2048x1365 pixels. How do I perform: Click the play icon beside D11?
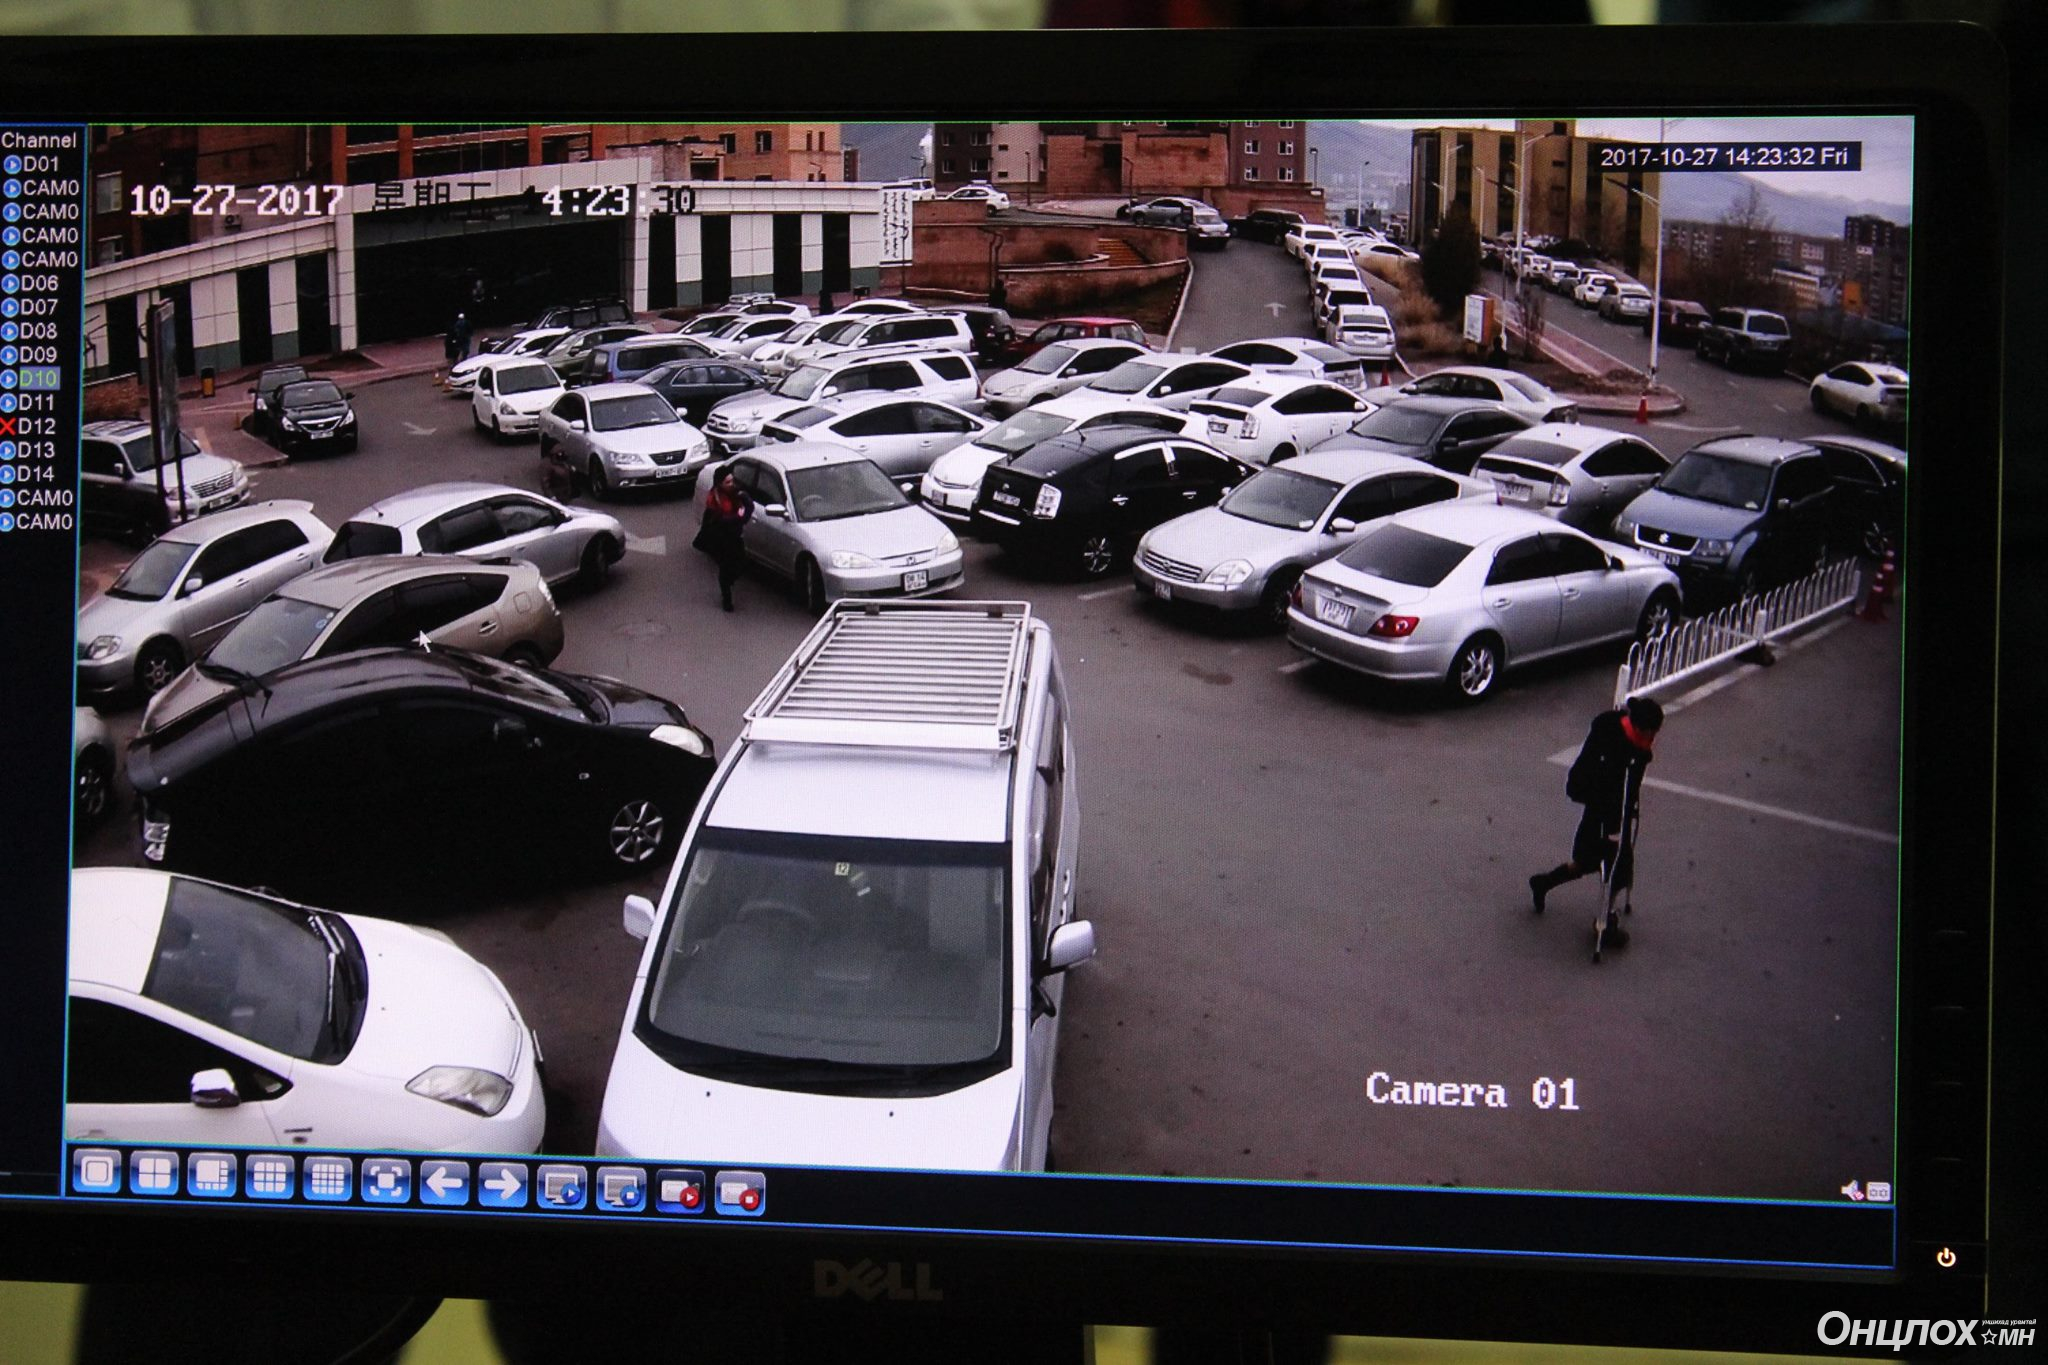click(x=10, y=403)
